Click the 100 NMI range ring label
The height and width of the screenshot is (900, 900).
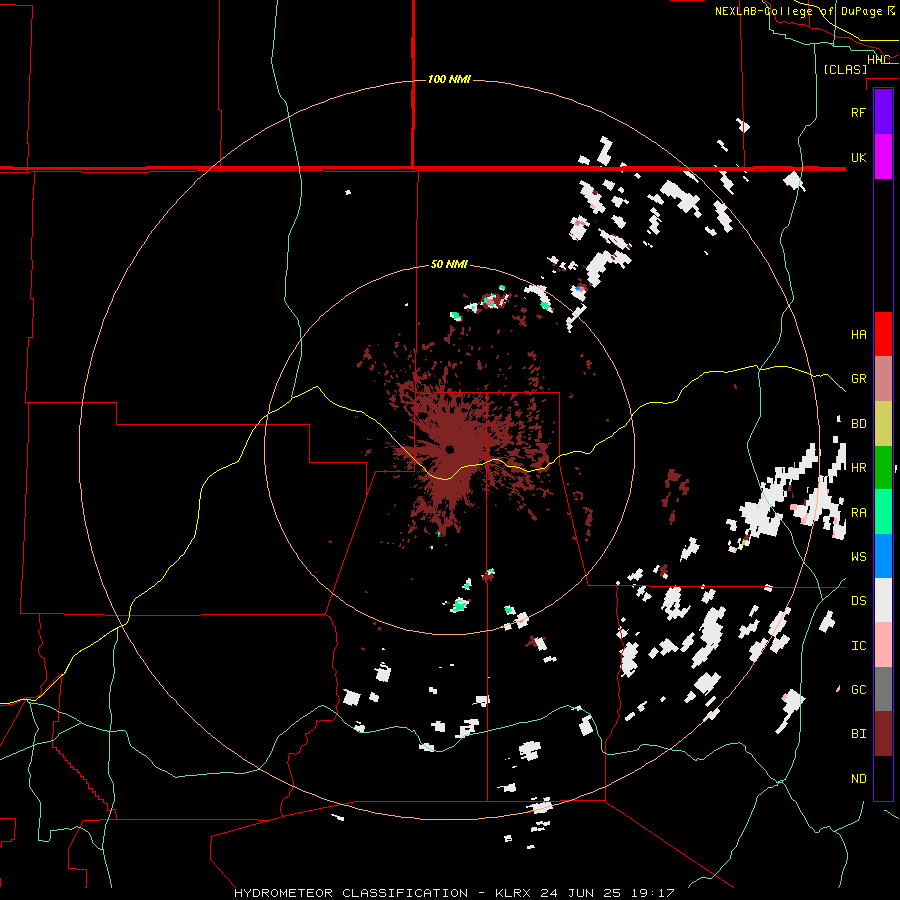[449, 79]
